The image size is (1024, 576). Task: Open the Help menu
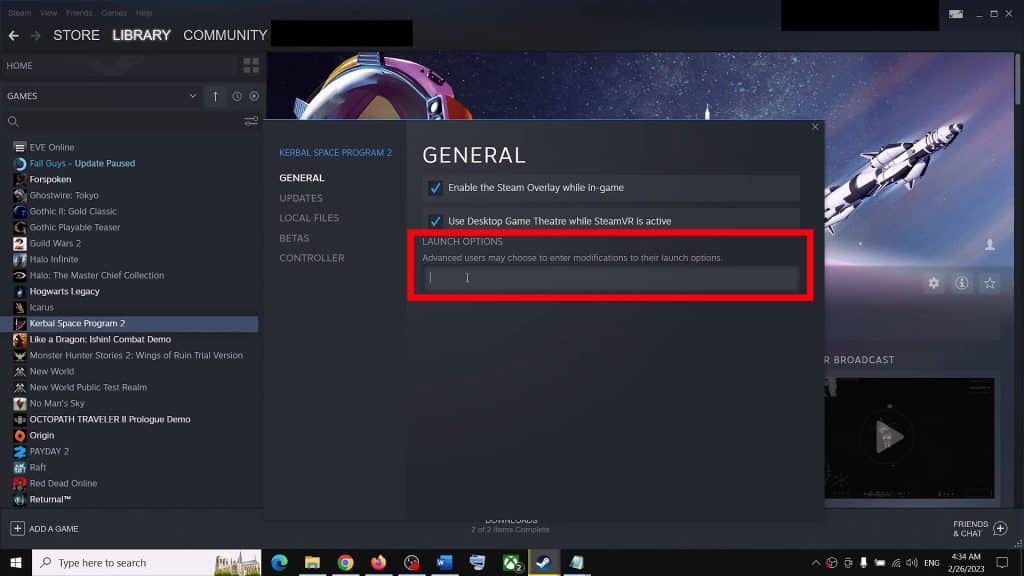[144, 13]
